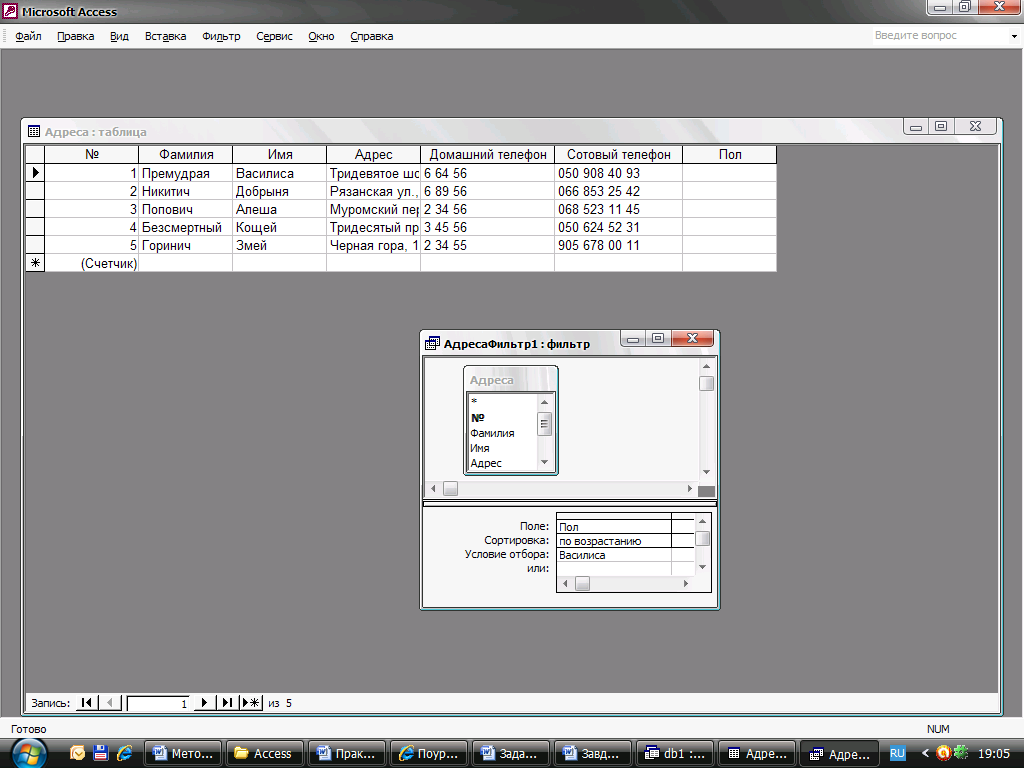Click the empty 'или' criteria cell

(613, 569)
